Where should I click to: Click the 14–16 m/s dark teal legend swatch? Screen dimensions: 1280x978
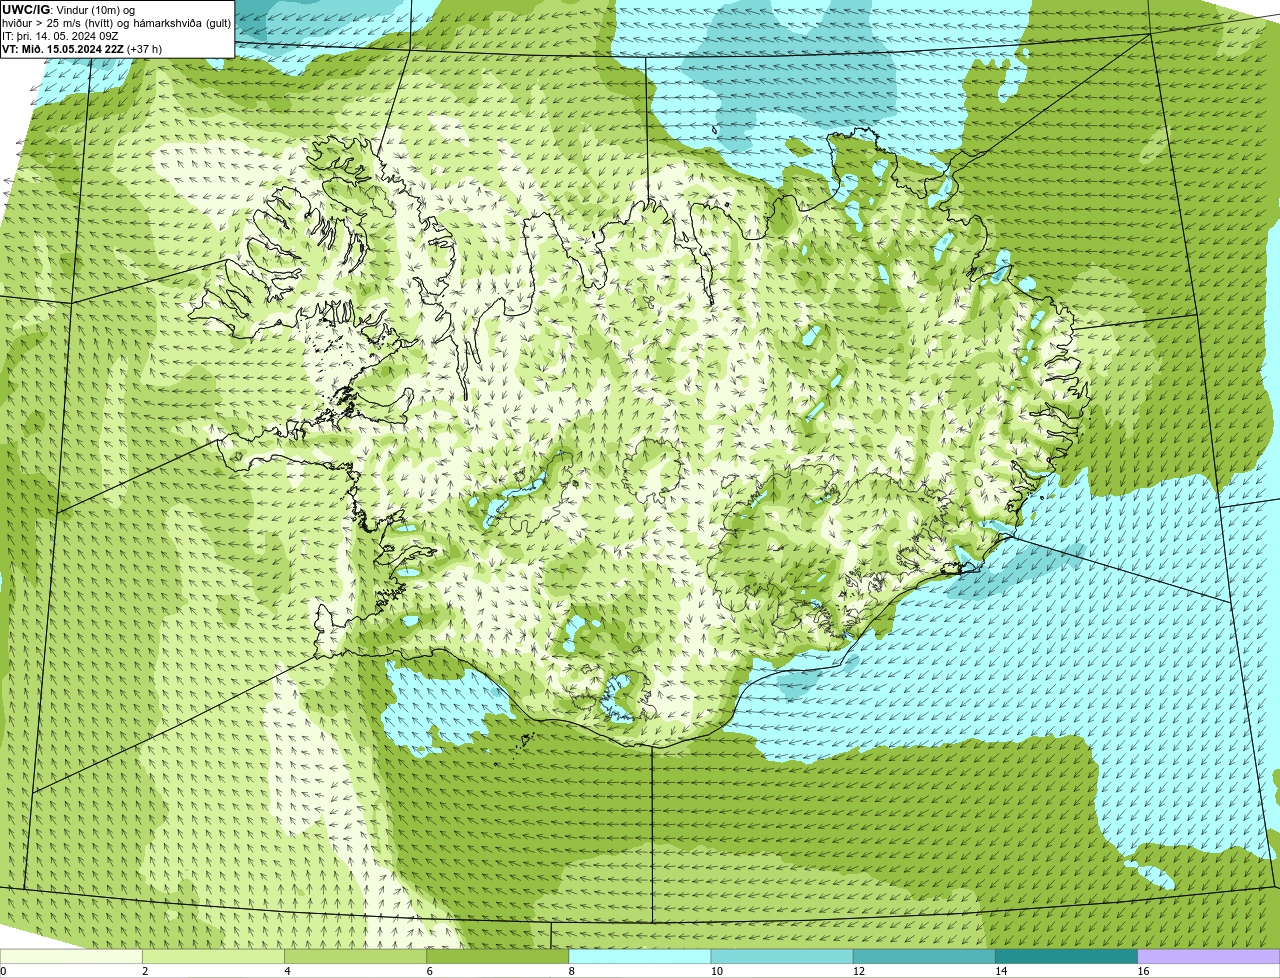[1067, 956]
